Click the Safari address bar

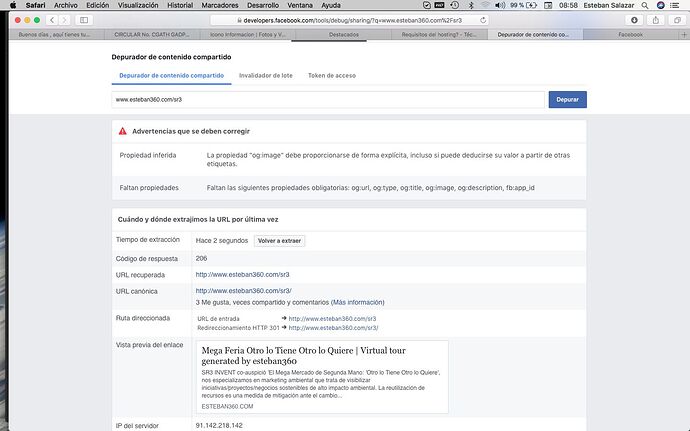click(349, 20)
